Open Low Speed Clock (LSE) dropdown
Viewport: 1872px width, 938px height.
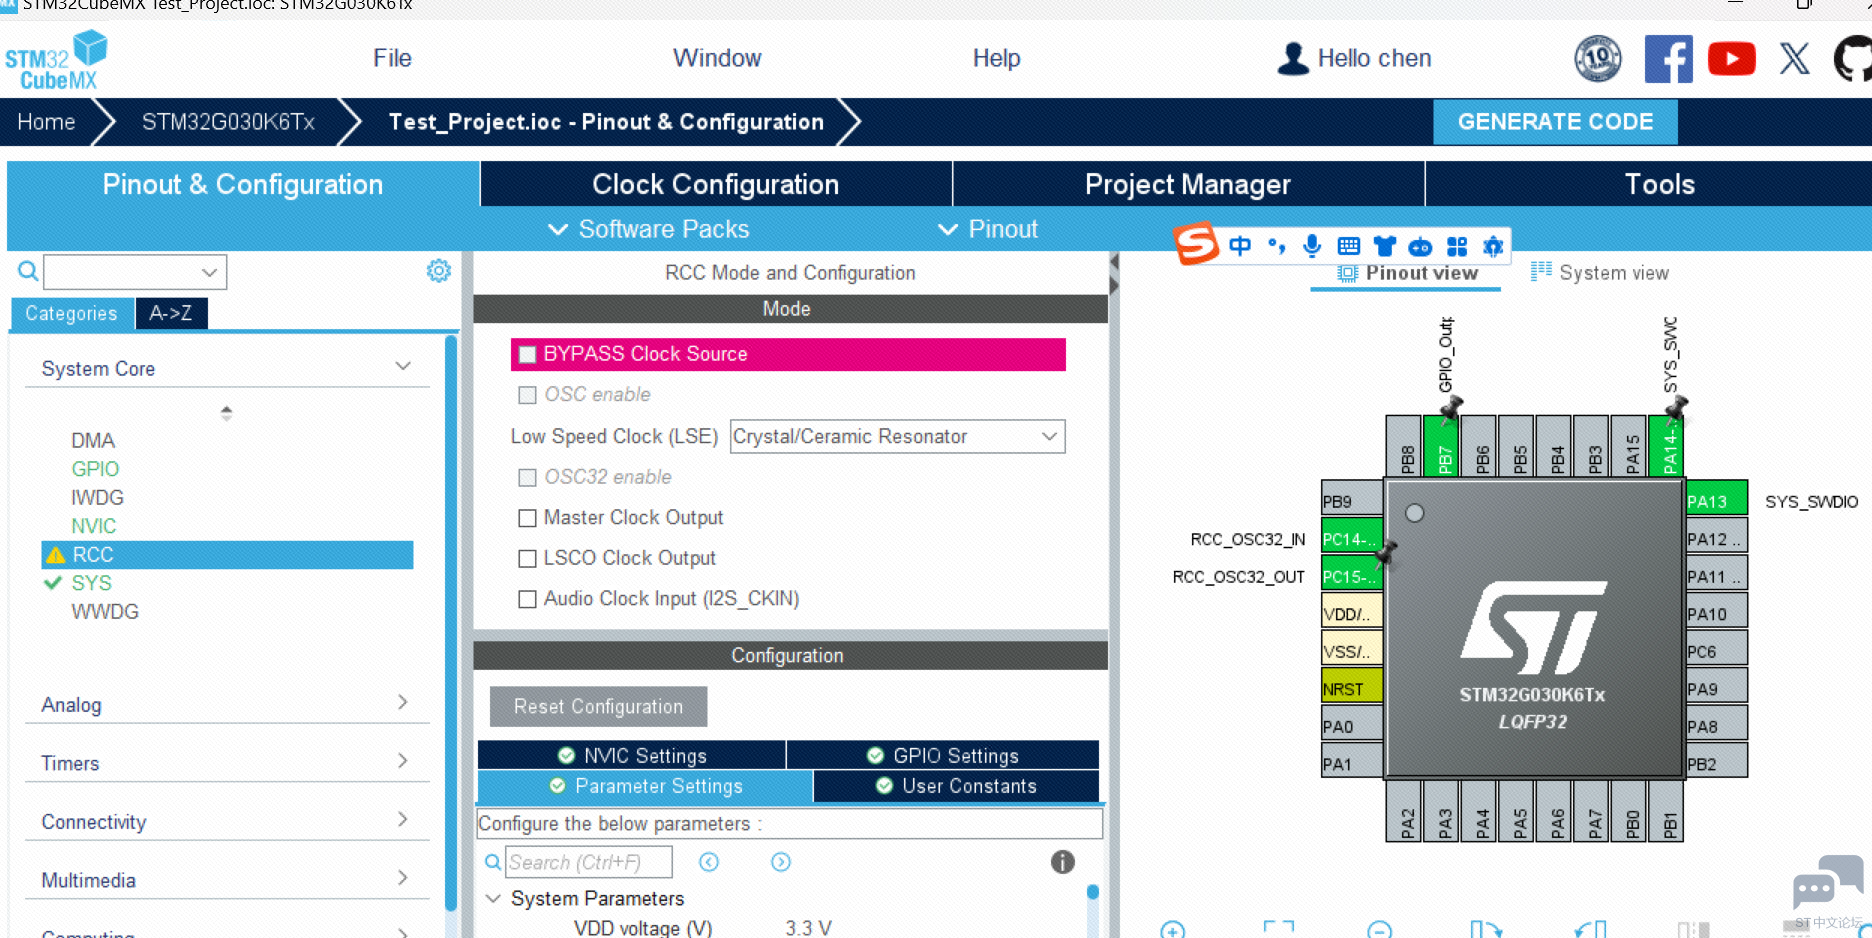[x=897, y=436]
